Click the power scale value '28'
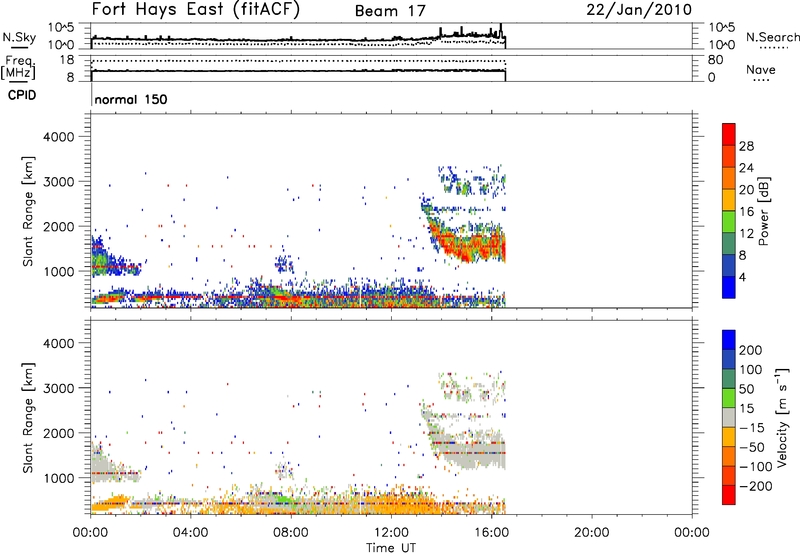Viewport: 800px width, 554px height. (x=746, y=146)
